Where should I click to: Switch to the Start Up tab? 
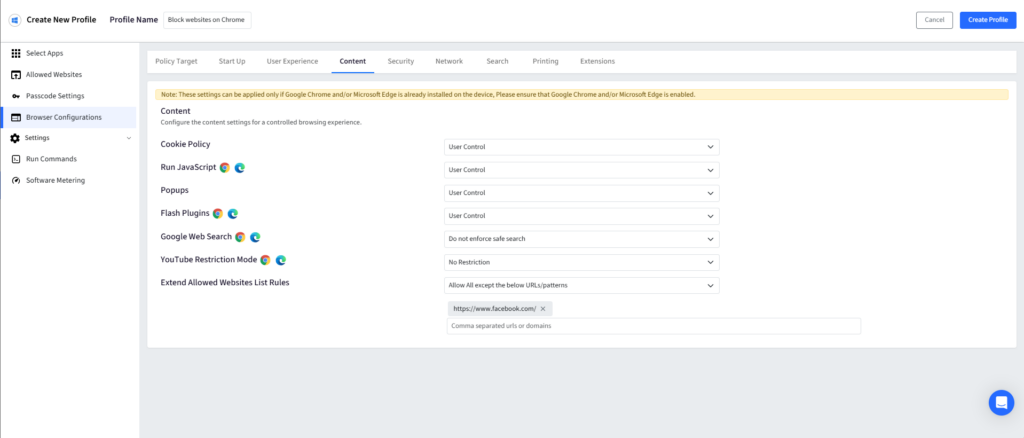click(232, 61)
